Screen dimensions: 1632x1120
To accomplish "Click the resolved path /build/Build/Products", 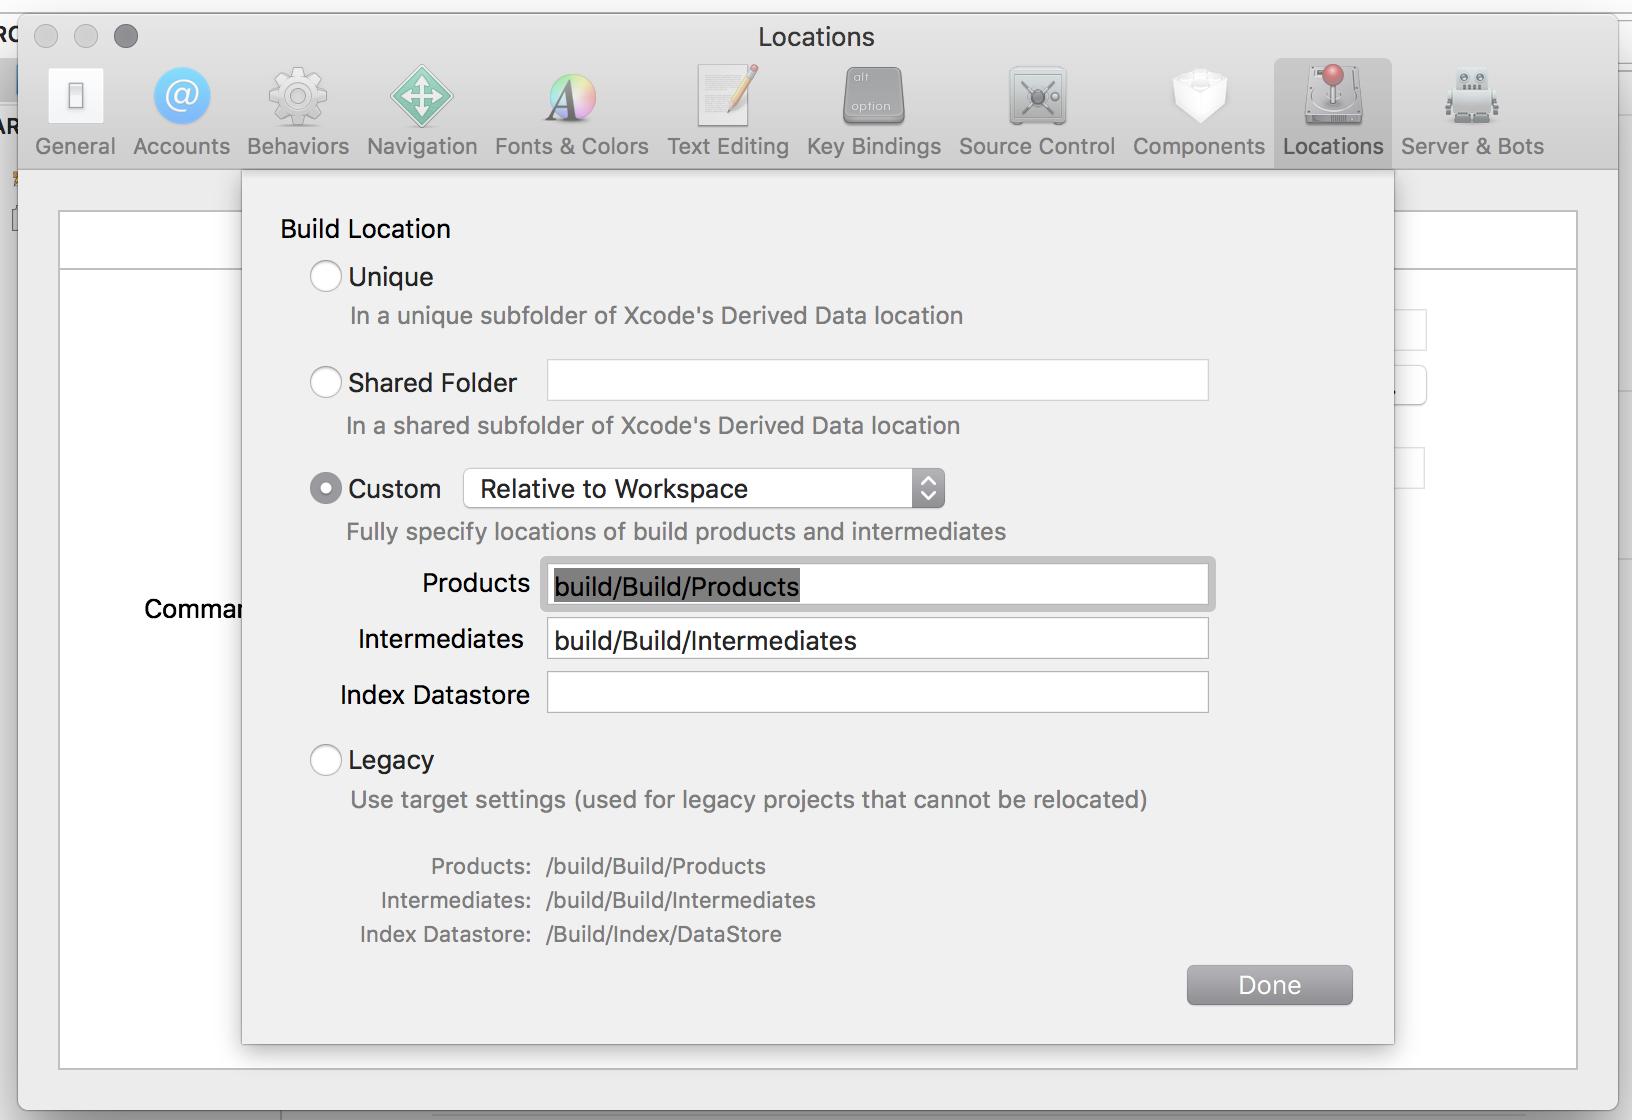I will (656, 866).
